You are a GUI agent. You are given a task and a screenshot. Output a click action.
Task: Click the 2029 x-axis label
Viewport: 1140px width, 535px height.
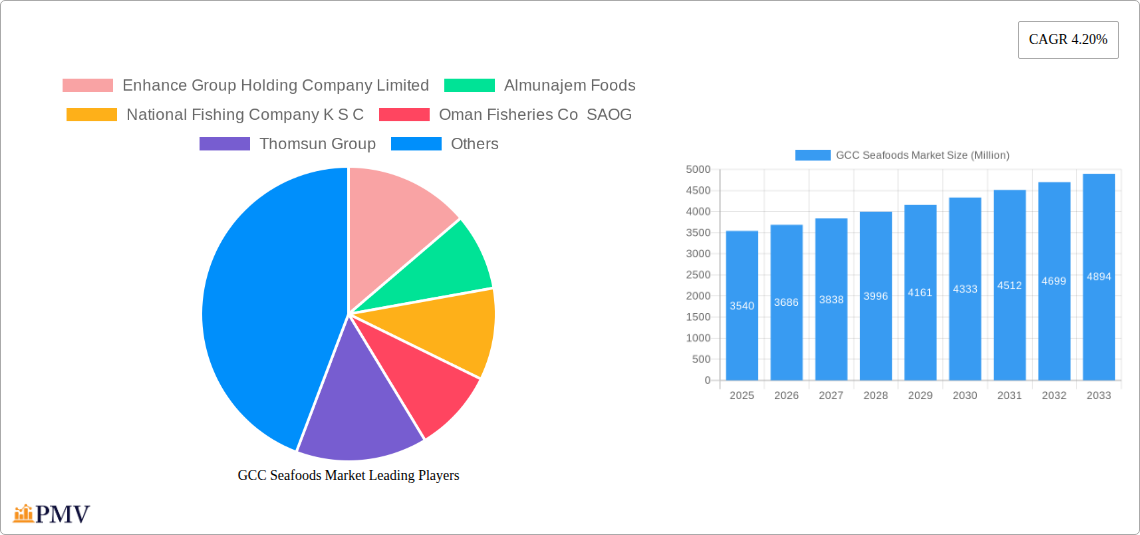click(x=920, y=395)
